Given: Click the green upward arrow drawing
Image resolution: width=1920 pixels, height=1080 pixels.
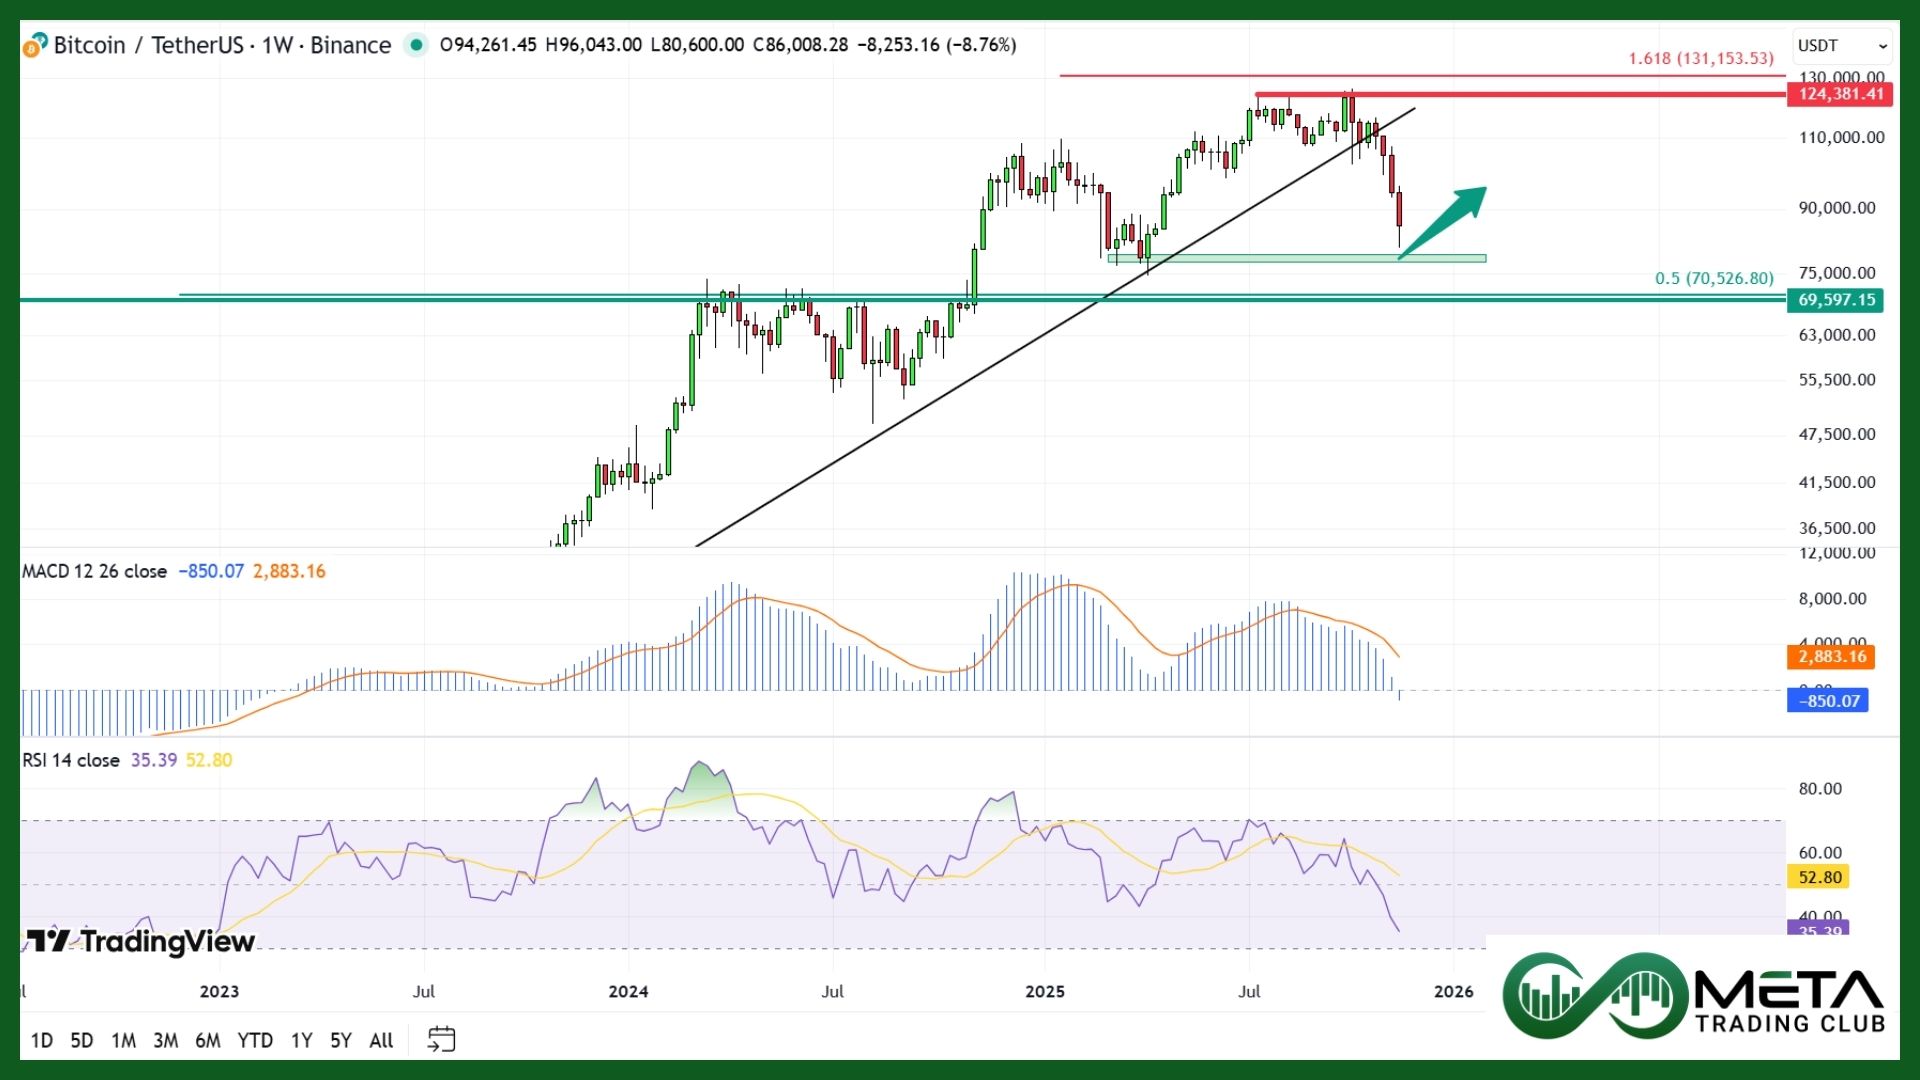Looking at the screenshot, I should [x=1444, y=222].
